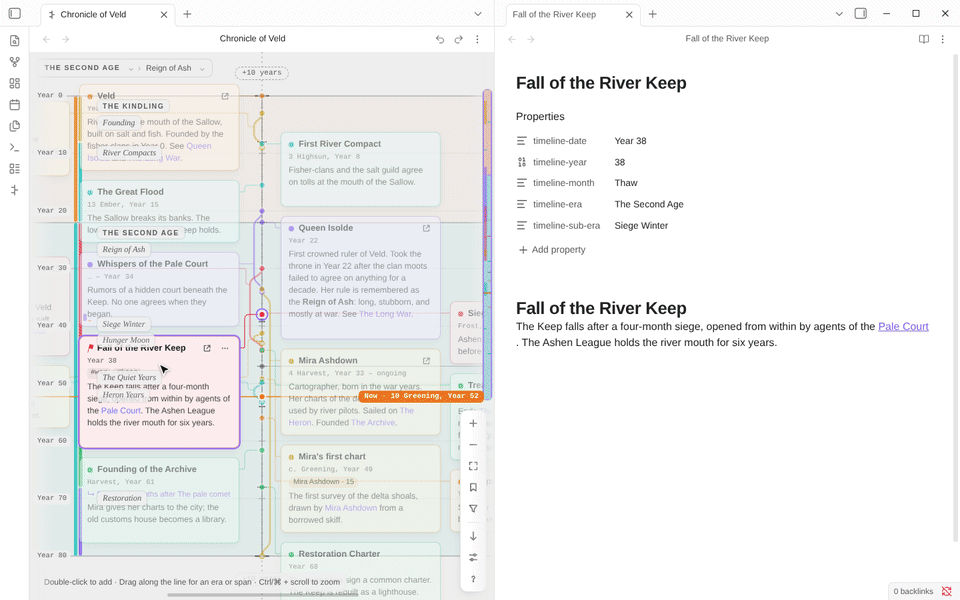Screen dimensions: 960x600
Task: Follow Mira Ashdown link in first chart card
Action: tap(350, 508)
